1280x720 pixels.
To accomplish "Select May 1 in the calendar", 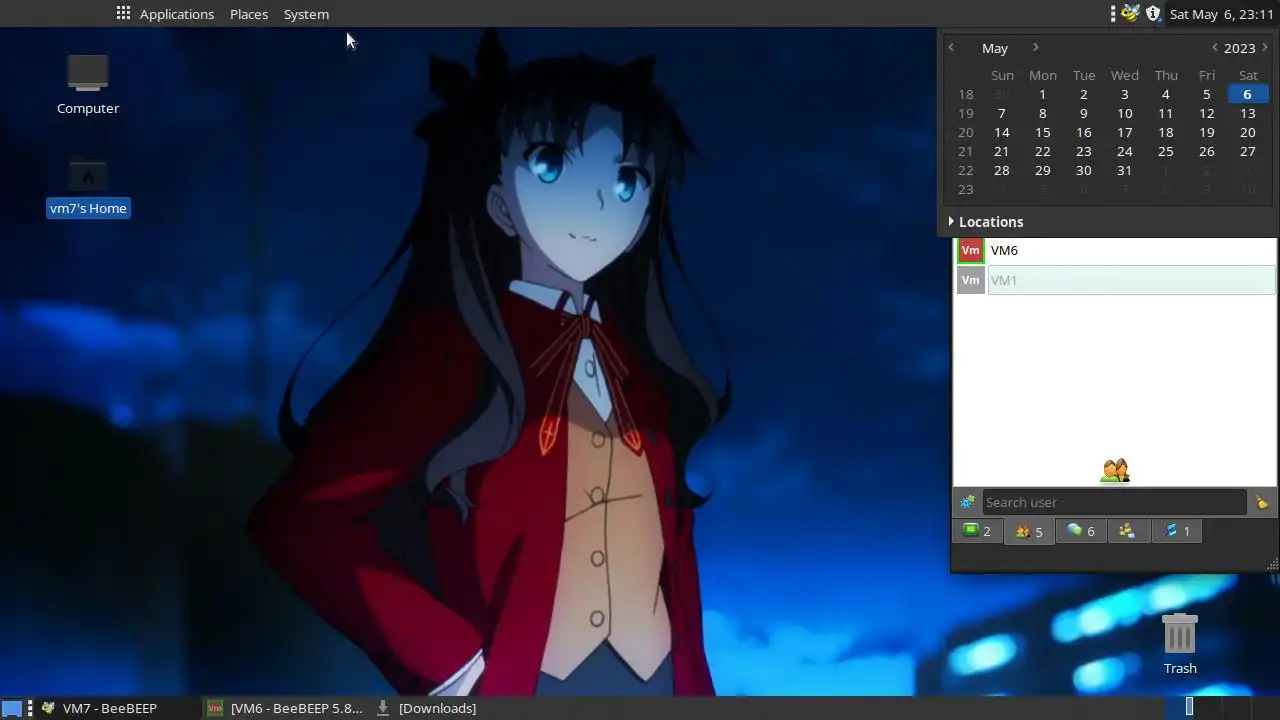I will (1042, 94).
